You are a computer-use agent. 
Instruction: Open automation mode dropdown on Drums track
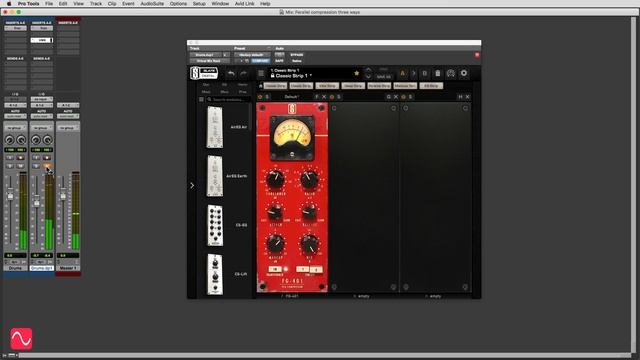(15, 116)
